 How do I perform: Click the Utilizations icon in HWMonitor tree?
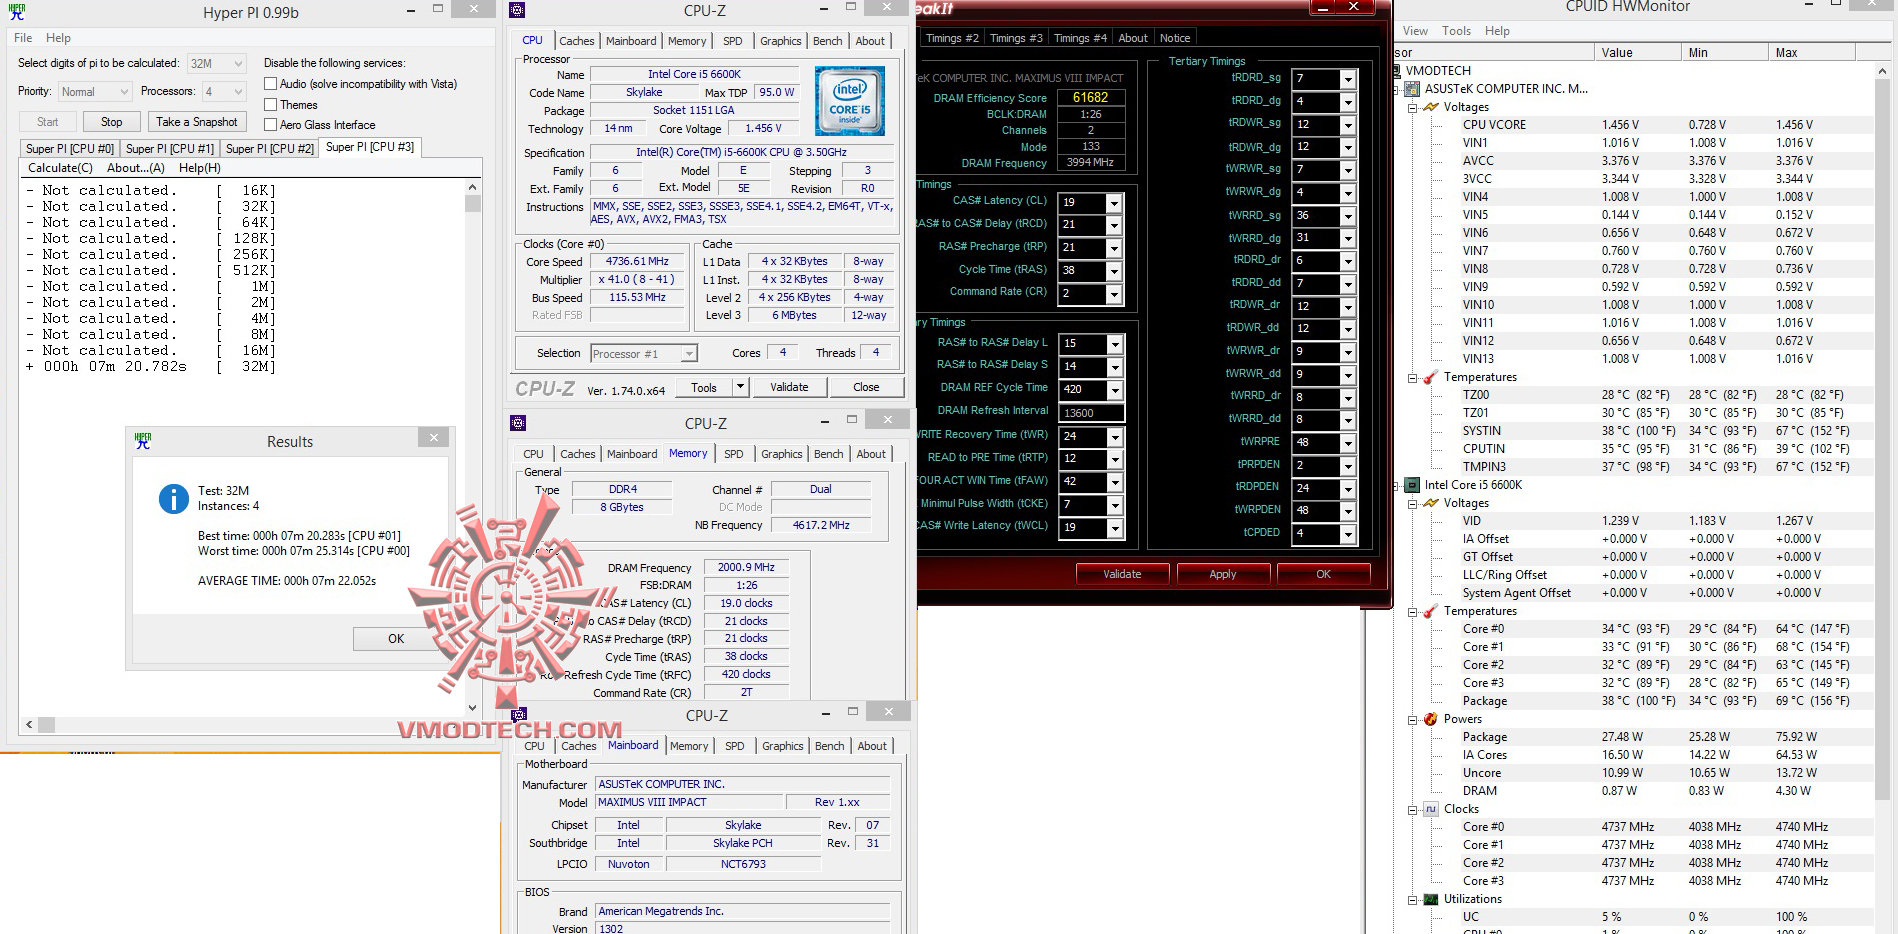tap(1430, 899)
